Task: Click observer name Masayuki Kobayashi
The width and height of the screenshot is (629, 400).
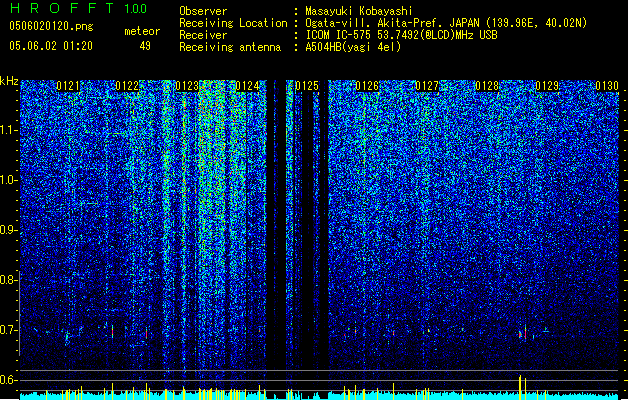Action: click(359, 11)
